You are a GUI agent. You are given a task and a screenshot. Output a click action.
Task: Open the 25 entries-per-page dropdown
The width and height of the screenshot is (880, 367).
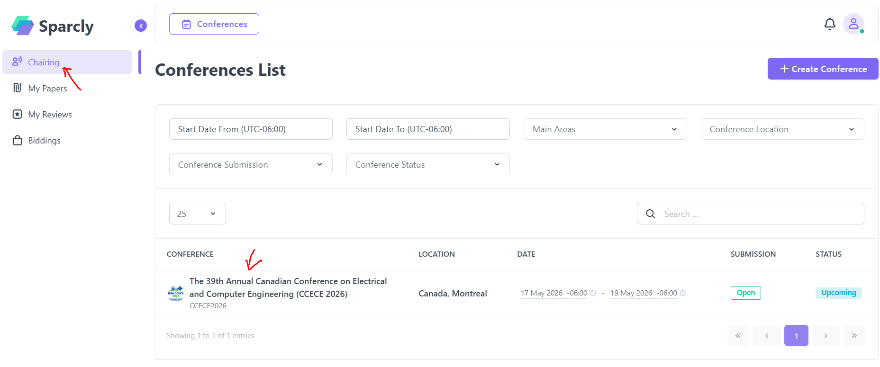(198, 214)
